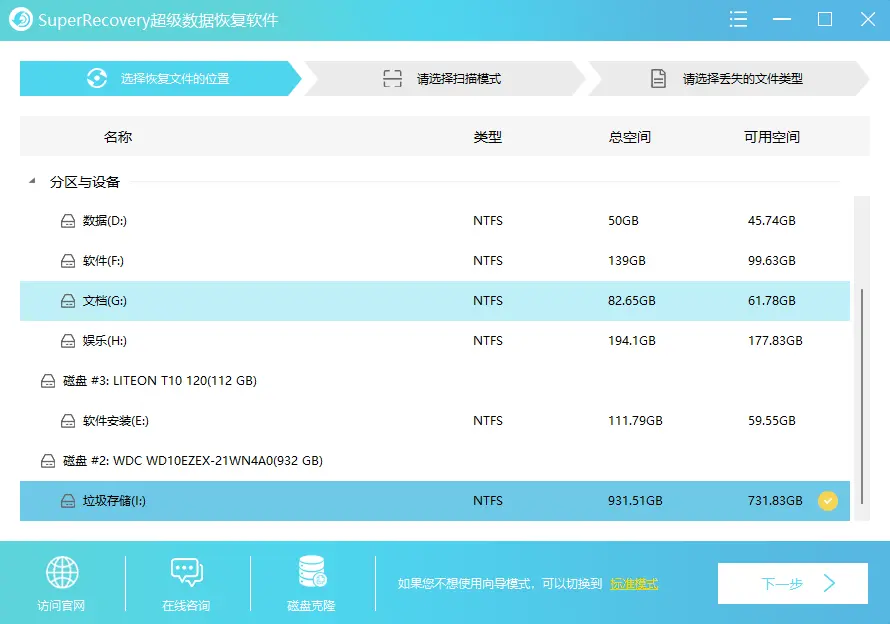Select 磁盘 #3: LITEON T10 120(112 GB)

coord(435,381)
